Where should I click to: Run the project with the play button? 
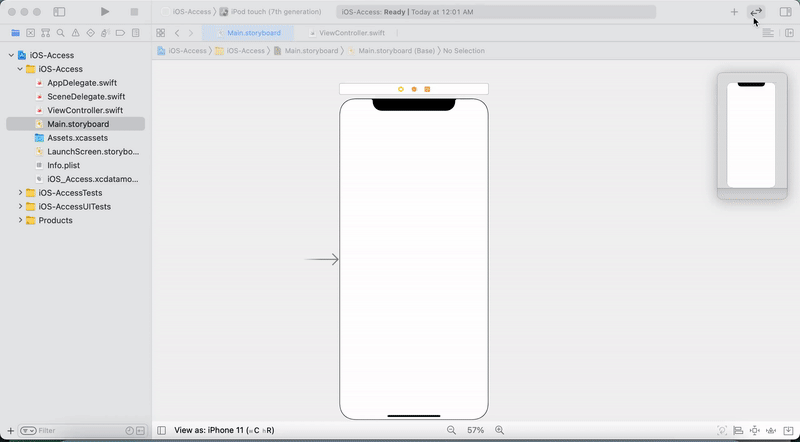[105, 12]
